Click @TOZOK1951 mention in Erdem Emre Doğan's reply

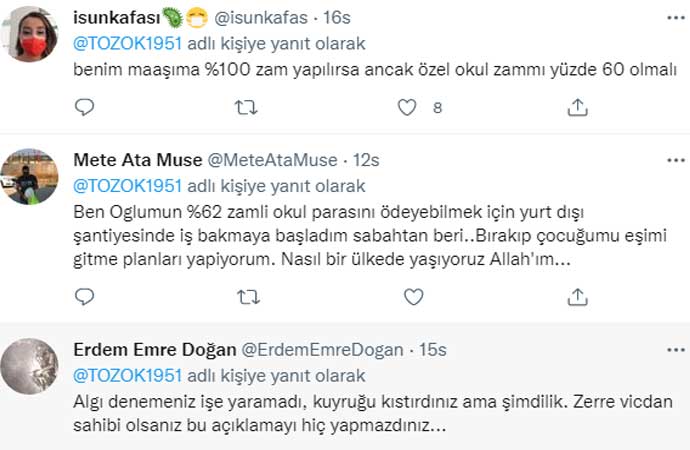pyautogui.click(x=128, y=376)
